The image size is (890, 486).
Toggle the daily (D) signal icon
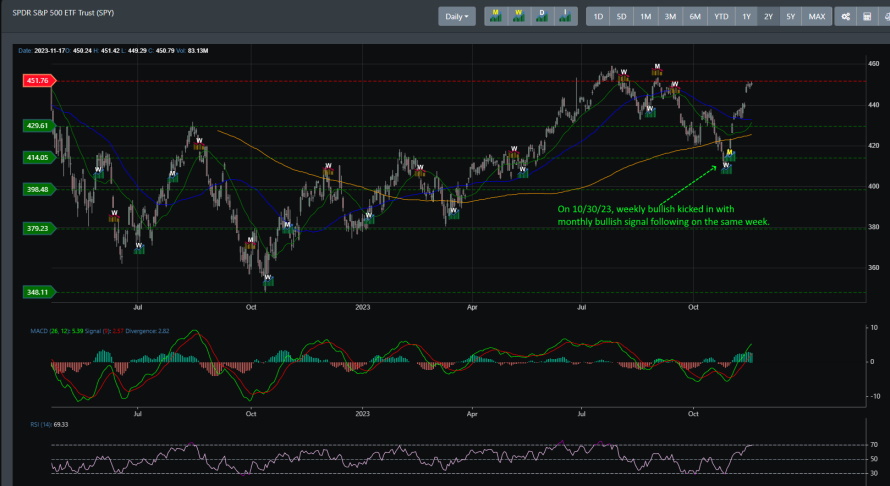(x=542, y=16)
